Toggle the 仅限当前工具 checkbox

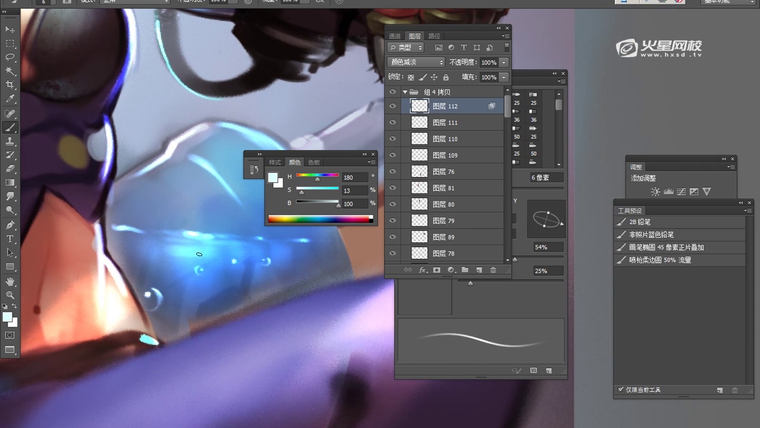(621, 389)
